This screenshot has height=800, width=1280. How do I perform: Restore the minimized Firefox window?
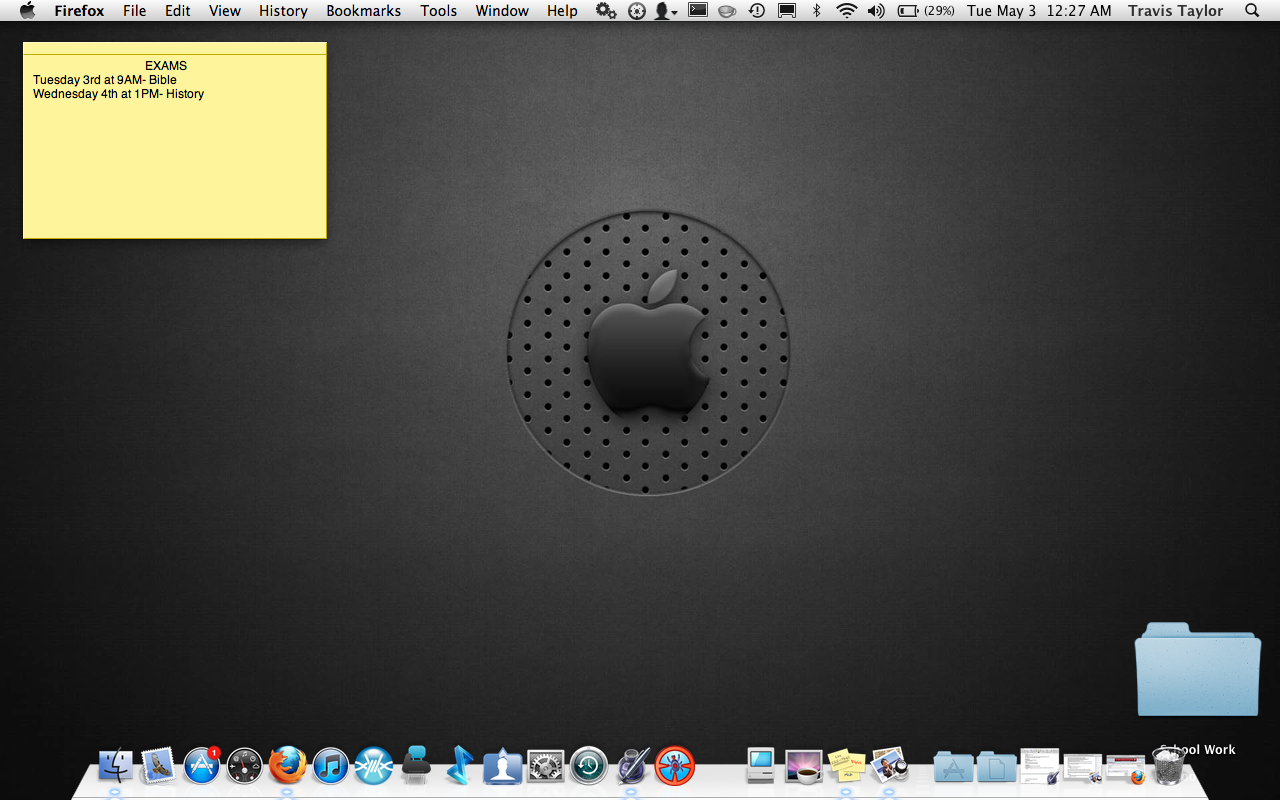point(1126,768)
